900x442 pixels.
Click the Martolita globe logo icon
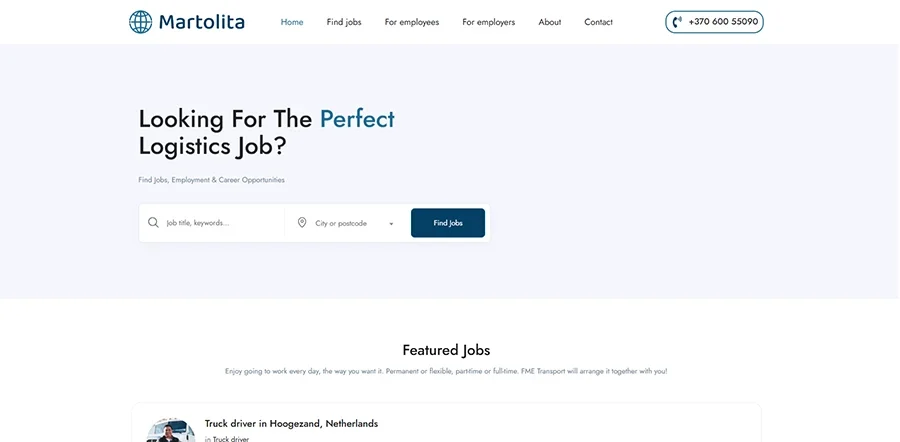coord(141,22)
